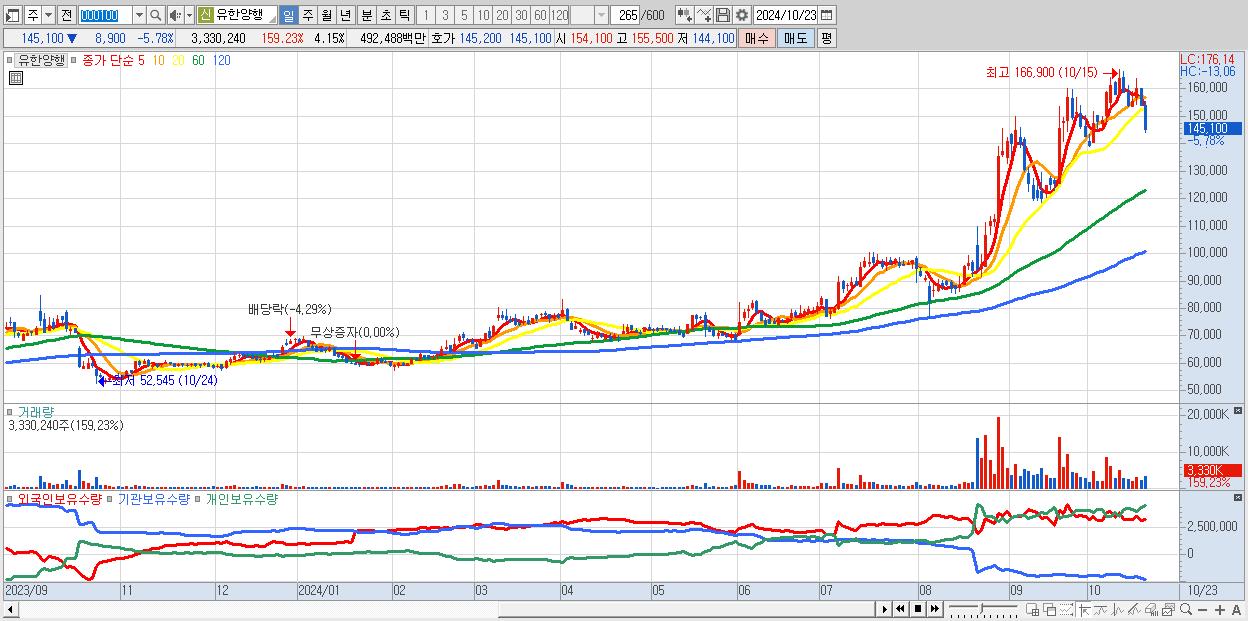Expand the speaker options dropdown

[x=188, y=15]
